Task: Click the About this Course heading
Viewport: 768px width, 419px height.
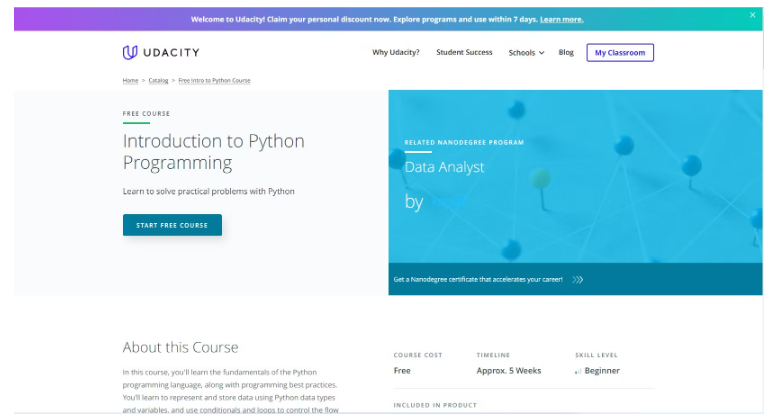Action: (180, 347)
